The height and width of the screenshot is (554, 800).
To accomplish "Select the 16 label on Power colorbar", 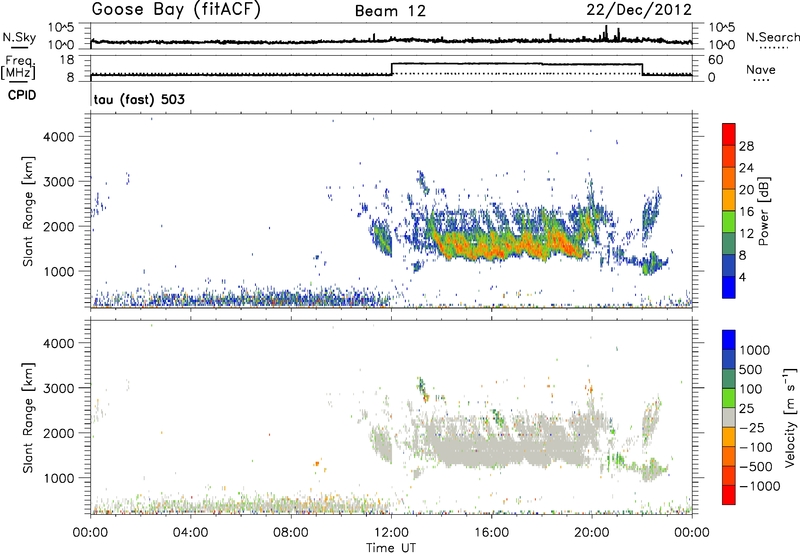I will [x=746, y=211].
